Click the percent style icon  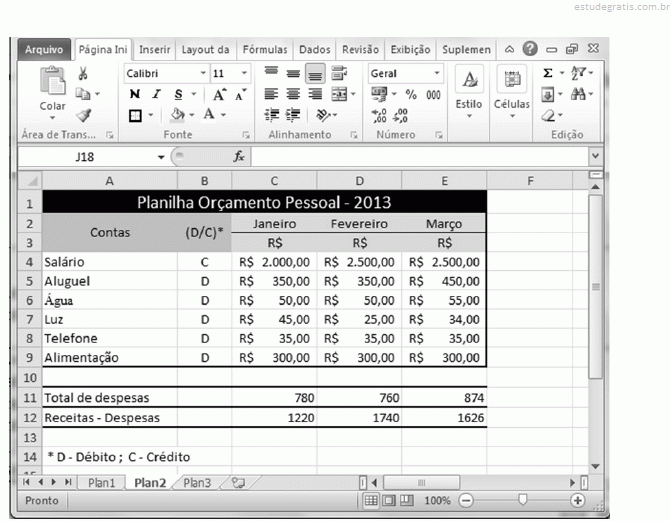coord(411,94)
